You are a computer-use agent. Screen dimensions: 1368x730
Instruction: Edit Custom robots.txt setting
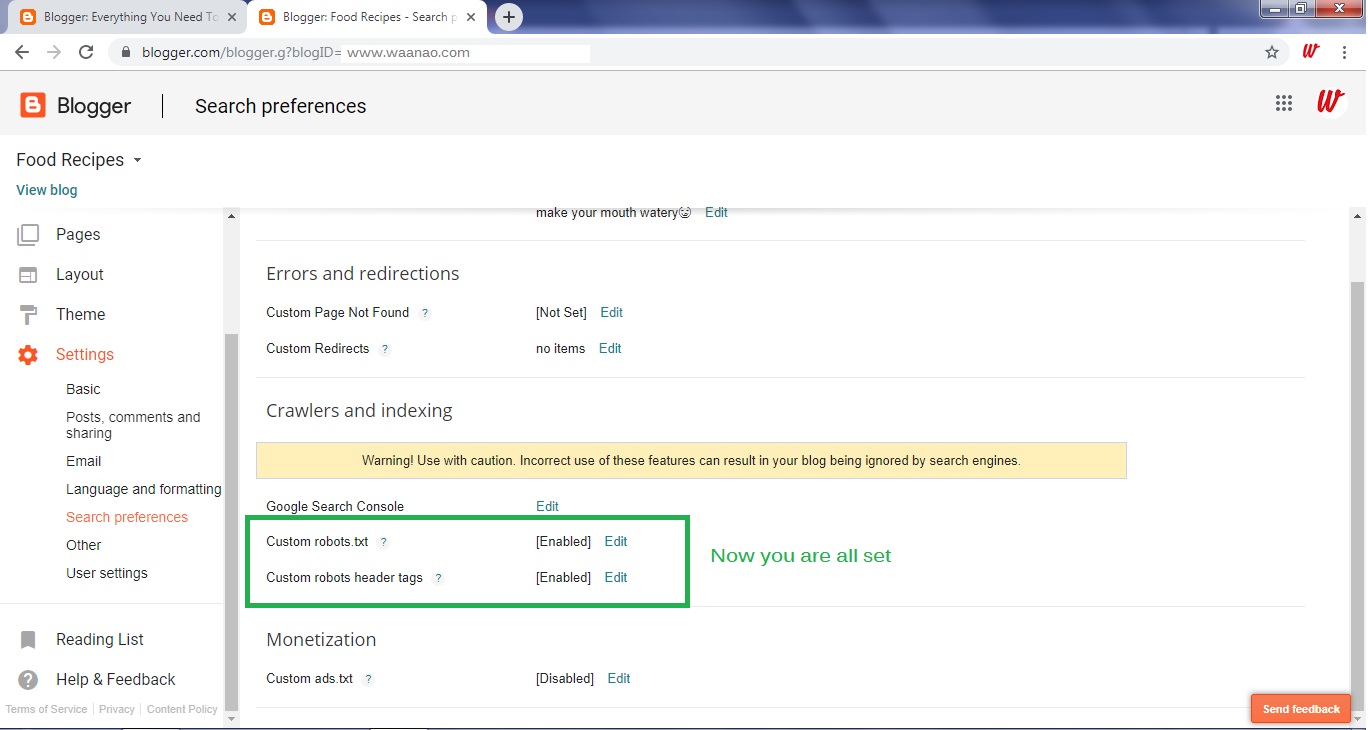click(616, 542)
